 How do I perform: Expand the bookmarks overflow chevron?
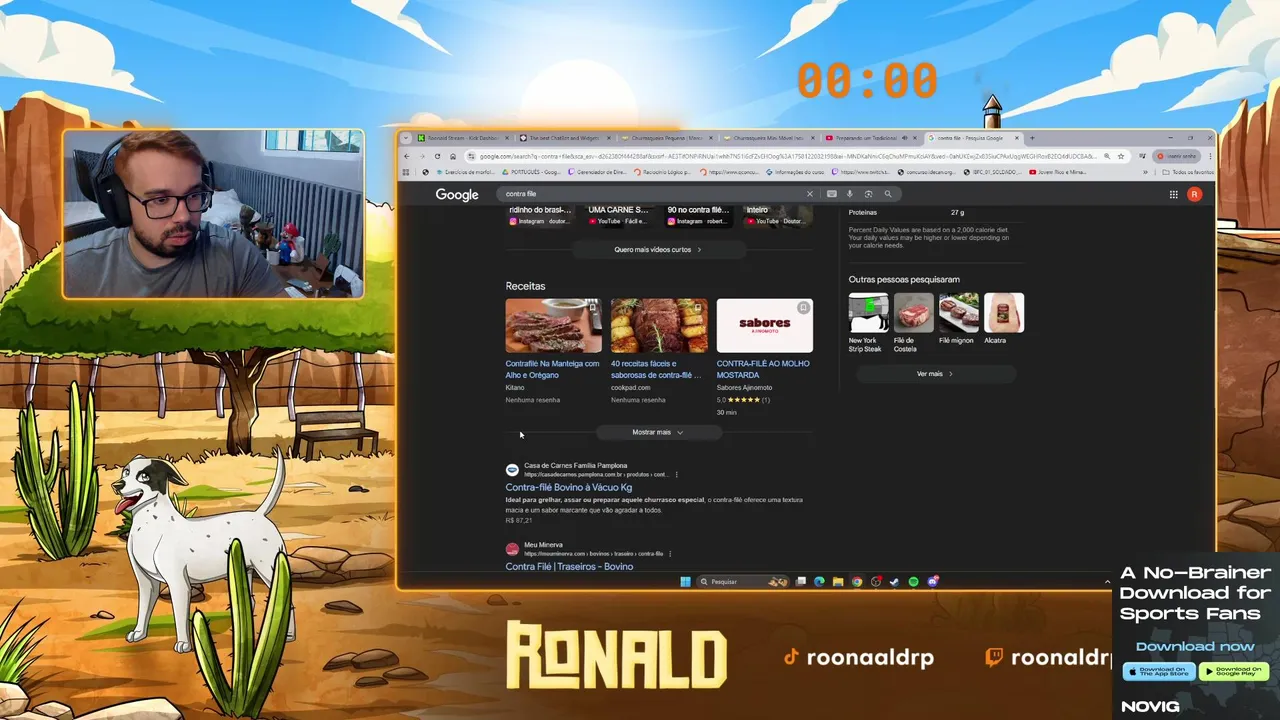click(1145, 172)
